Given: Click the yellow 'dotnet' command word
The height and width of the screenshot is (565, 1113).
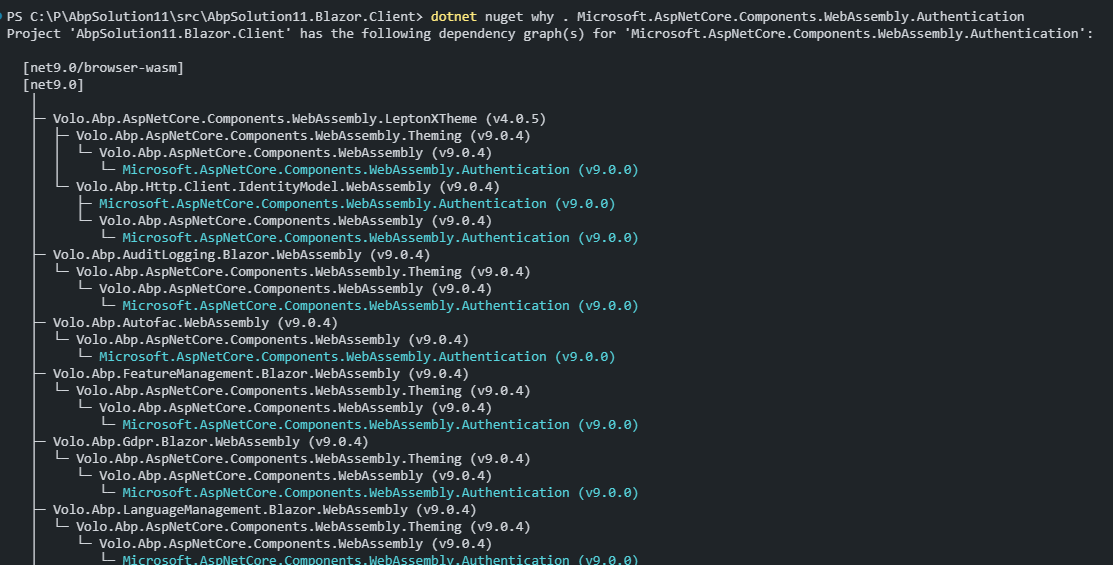Looking at the screenshot, I should click(x=454, y=16).
